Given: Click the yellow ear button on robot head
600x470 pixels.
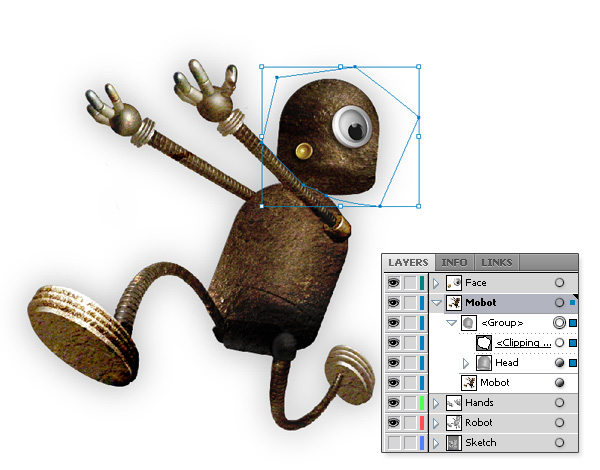Looking at the screenshot, I should (x=304, y=151).
